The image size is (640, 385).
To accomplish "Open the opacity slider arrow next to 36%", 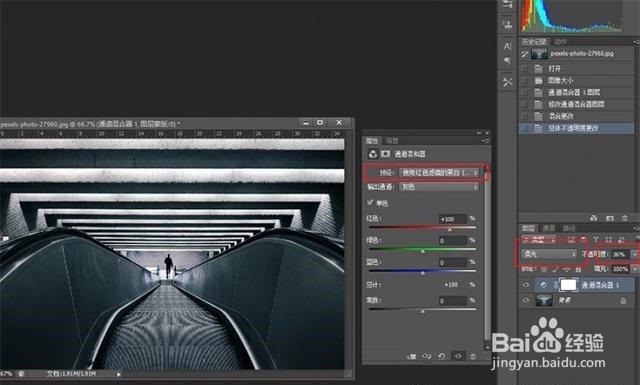I will tap(635, 254).
